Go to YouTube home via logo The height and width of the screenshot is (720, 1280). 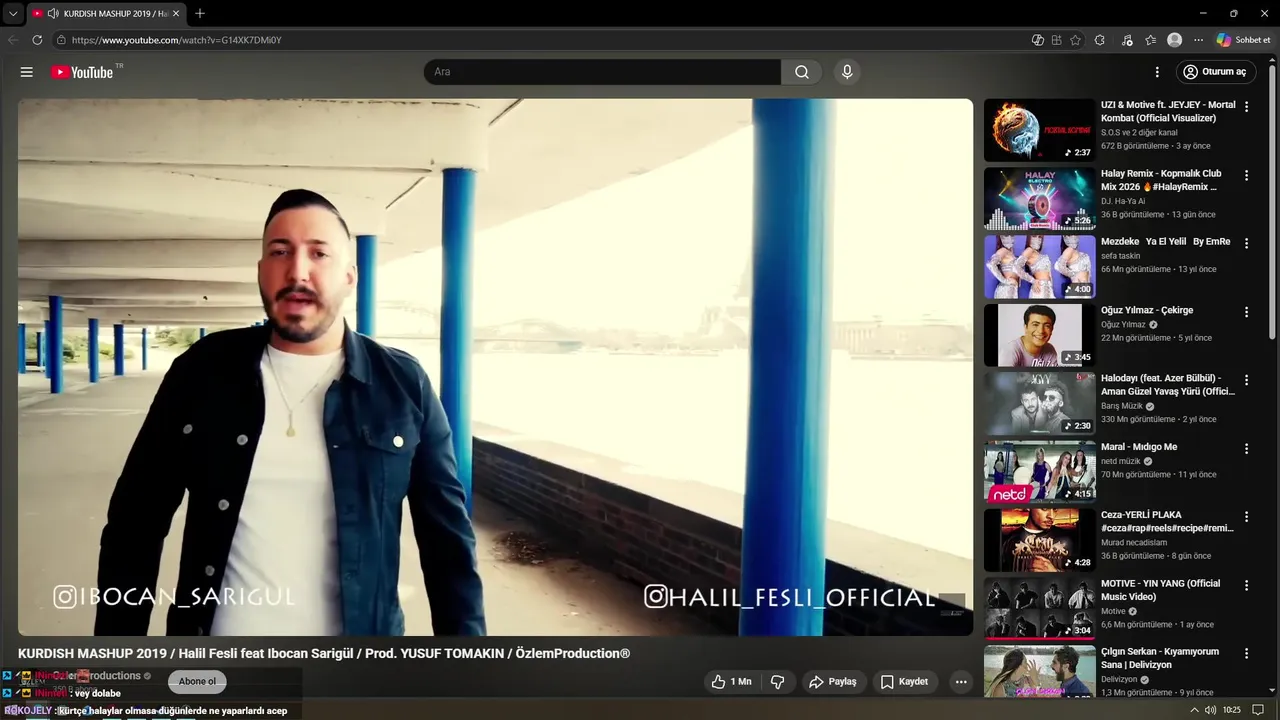click(82, 72)
